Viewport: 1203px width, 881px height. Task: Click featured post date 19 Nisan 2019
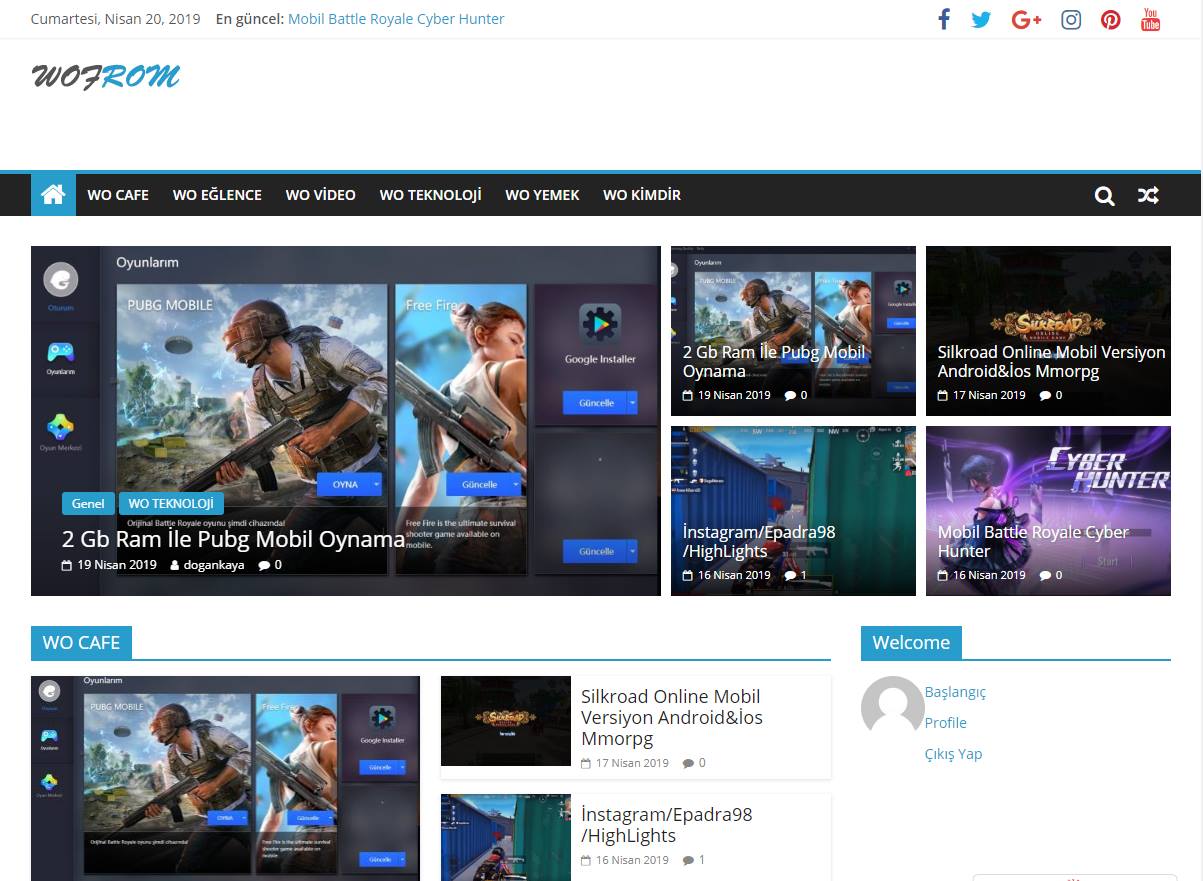(x=109, y=565)
